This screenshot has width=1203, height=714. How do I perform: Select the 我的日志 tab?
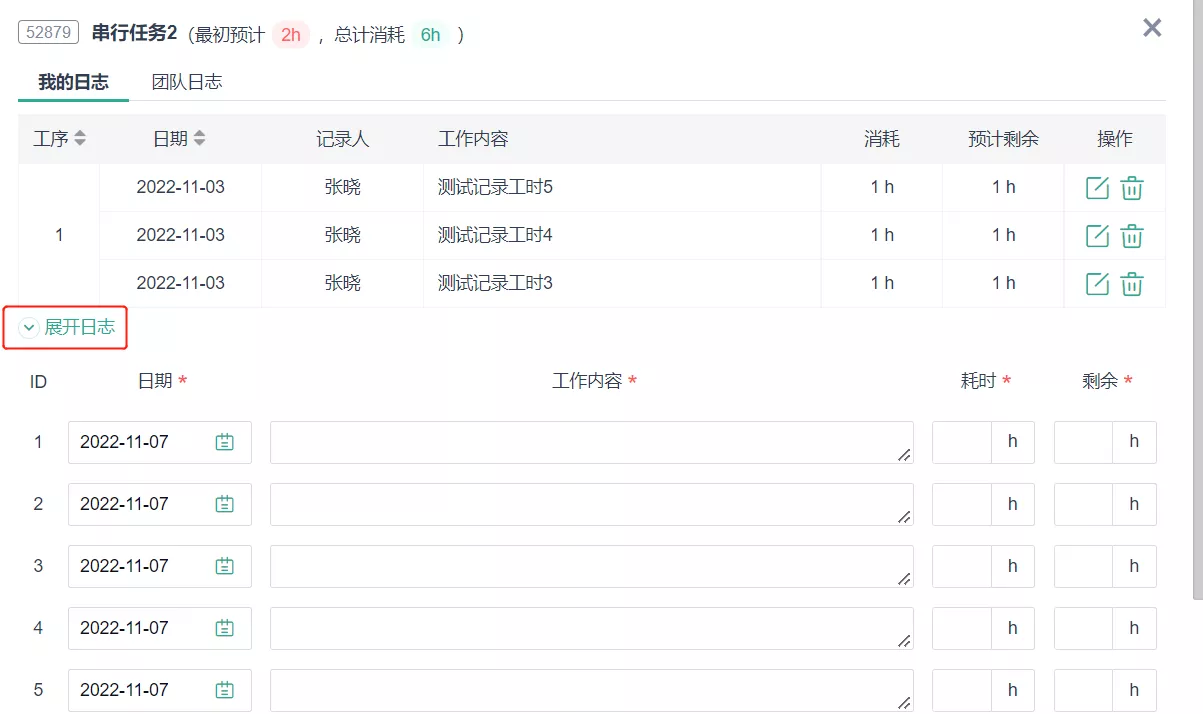73,82
